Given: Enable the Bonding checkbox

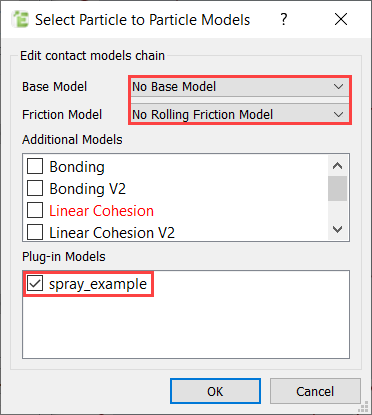Looking at the screenshot, I should (35, 166).
